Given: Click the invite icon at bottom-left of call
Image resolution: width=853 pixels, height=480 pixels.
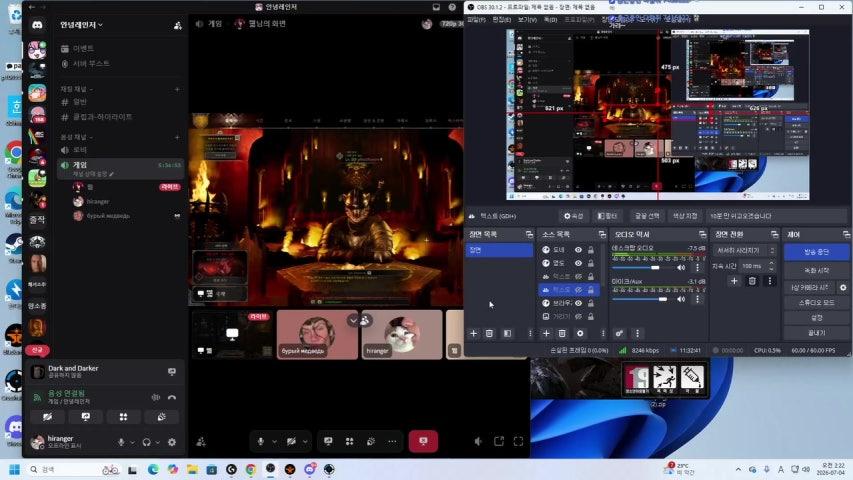Looking at the screenshot, I should [x=201, y=442].
